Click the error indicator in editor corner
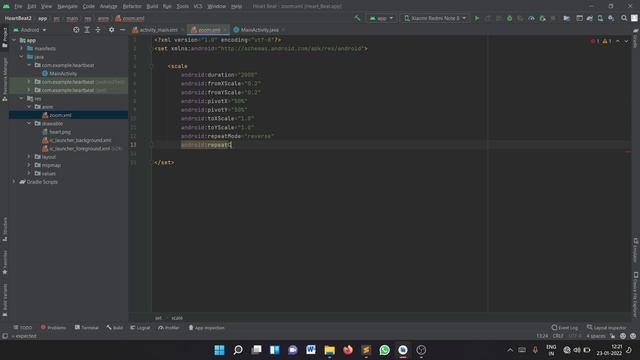The height and width of the screenshot is (360, 640). pyautogui.click(x=595, y=41)
